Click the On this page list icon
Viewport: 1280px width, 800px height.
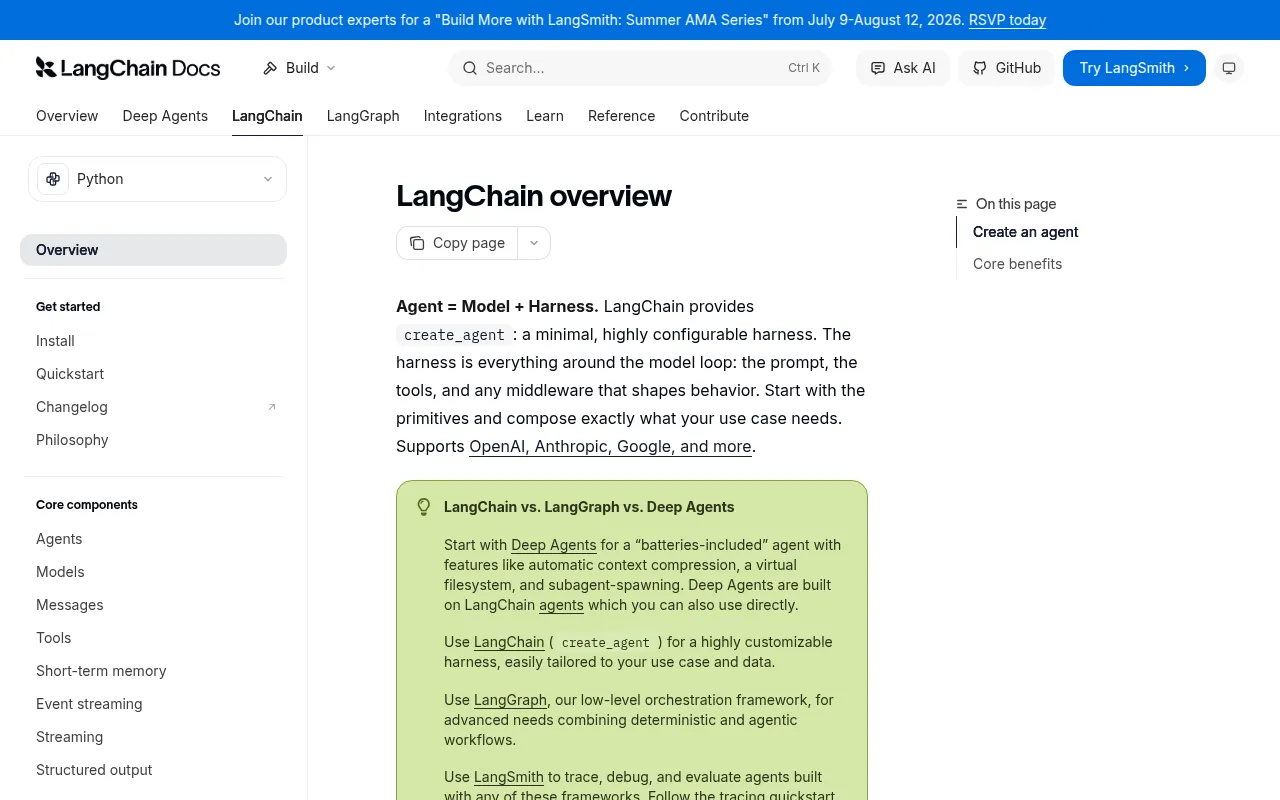pos(962,204)
